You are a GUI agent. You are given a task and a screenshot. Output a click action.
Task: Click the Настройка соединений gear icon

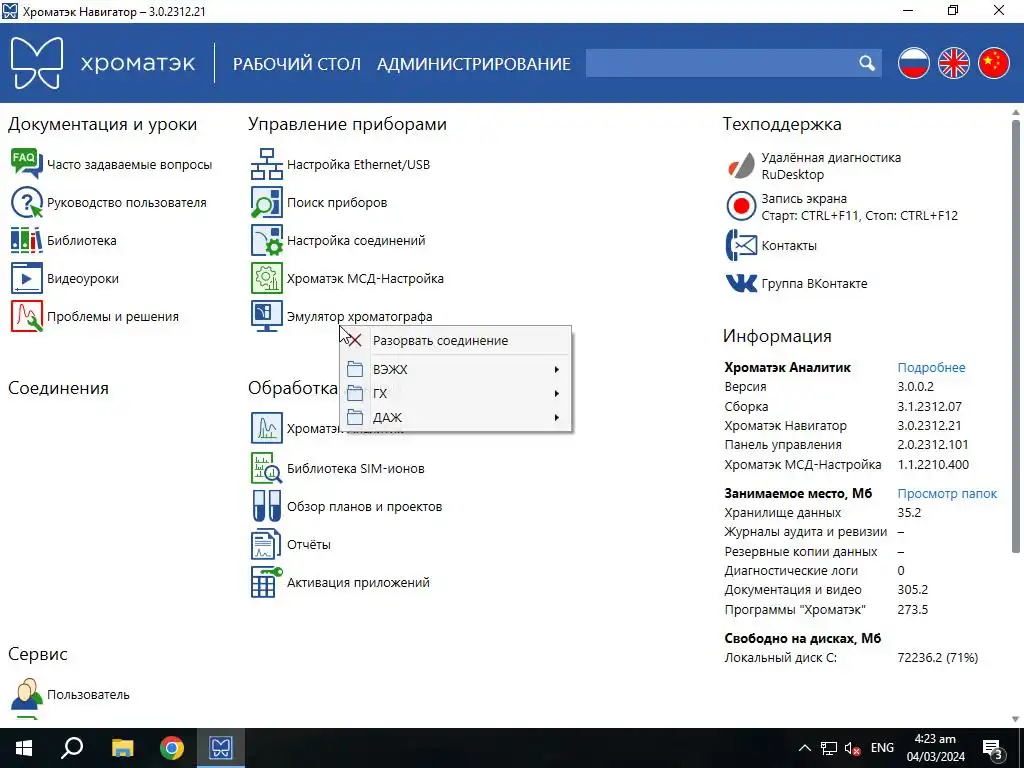click(266, 240)
